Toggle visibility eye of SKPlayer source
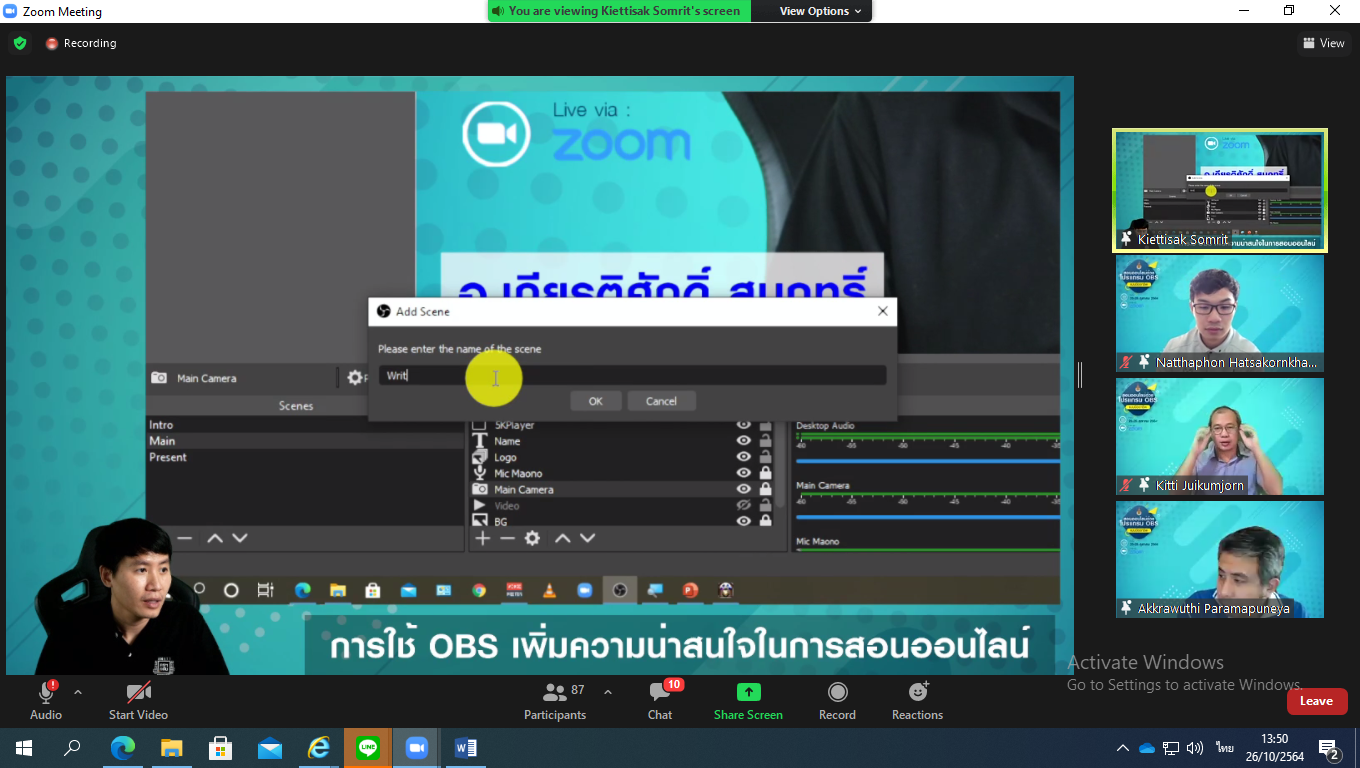1360x768 pixels. tap(743, 425)
